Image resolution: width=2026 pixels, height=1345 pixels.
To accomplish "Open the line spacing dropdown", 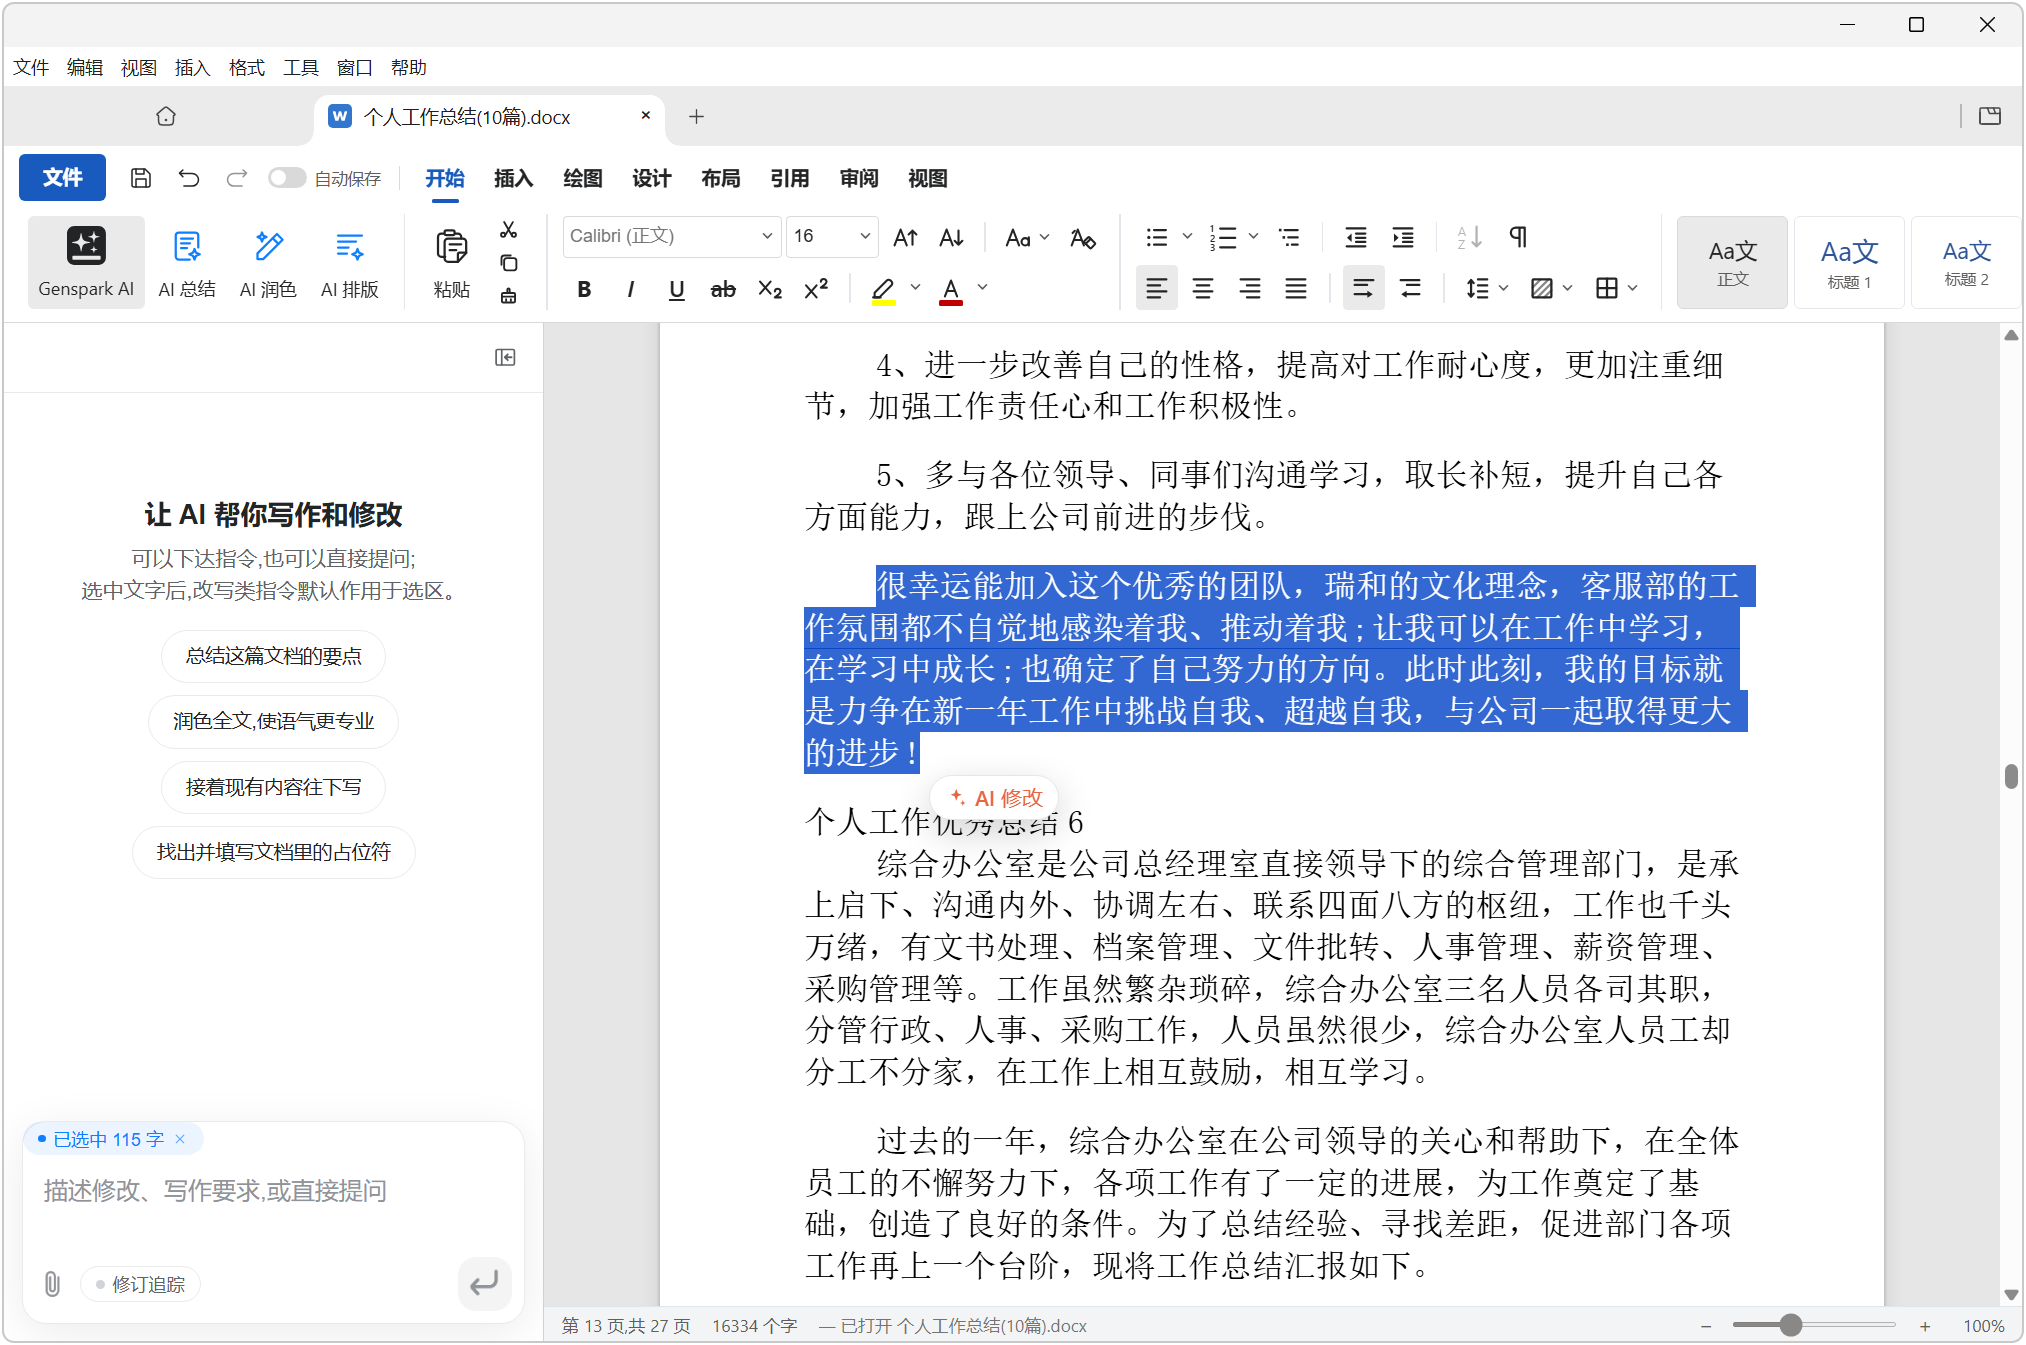I will [1486, 289].
